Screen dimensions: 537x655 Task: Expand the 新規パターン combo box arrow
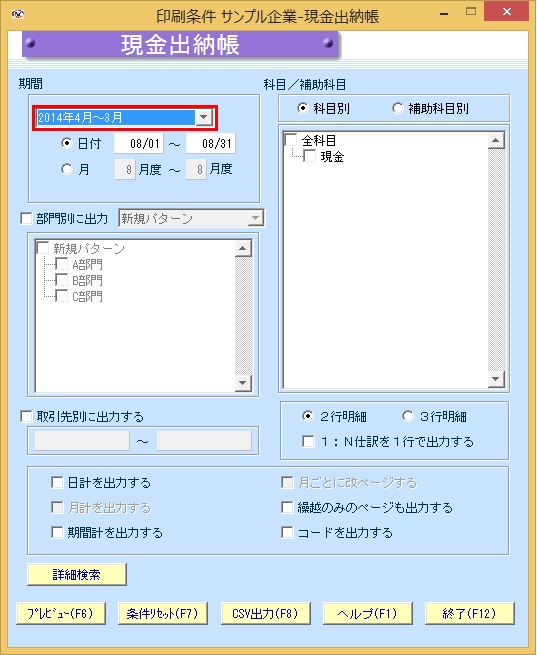click(x=255, y=218)
